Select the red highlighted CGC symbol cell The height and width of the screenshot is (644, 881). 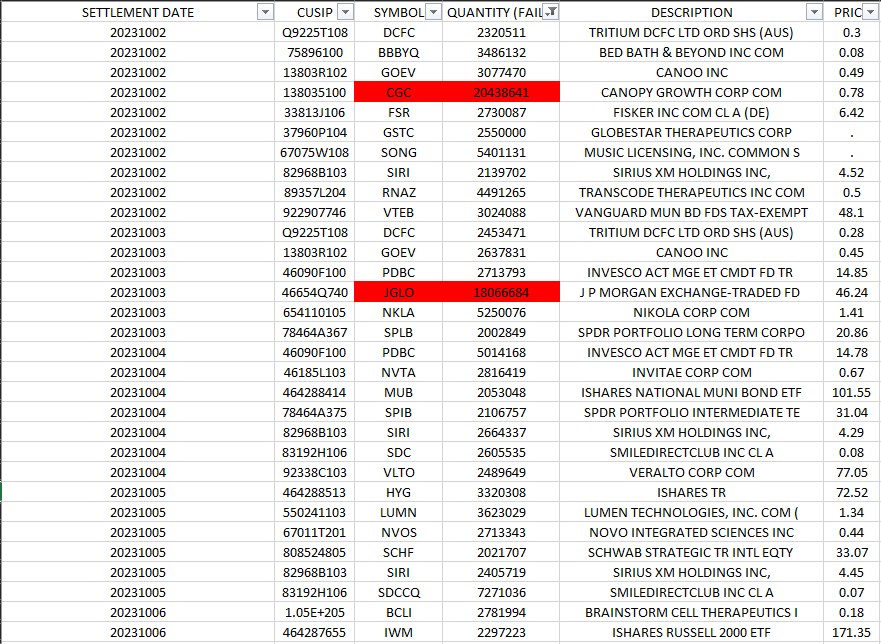(398, 92)
